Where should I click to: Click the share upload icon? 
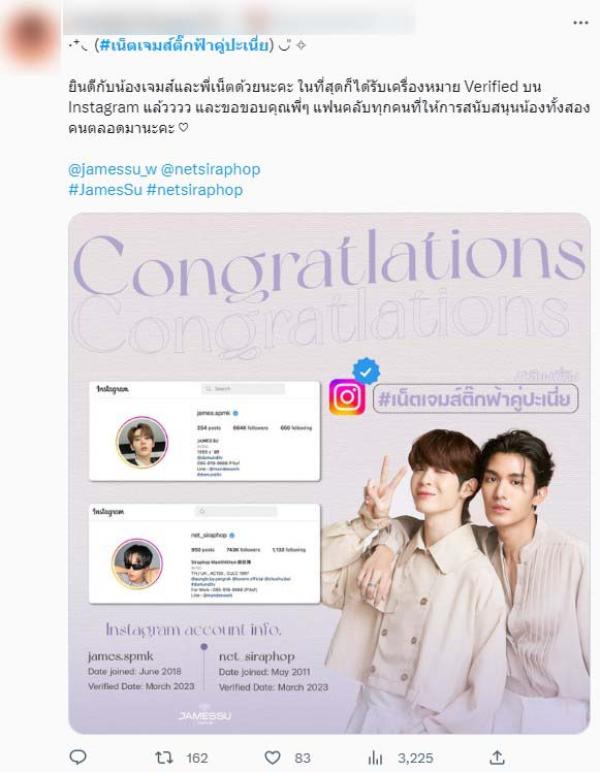tap(498, 757)
